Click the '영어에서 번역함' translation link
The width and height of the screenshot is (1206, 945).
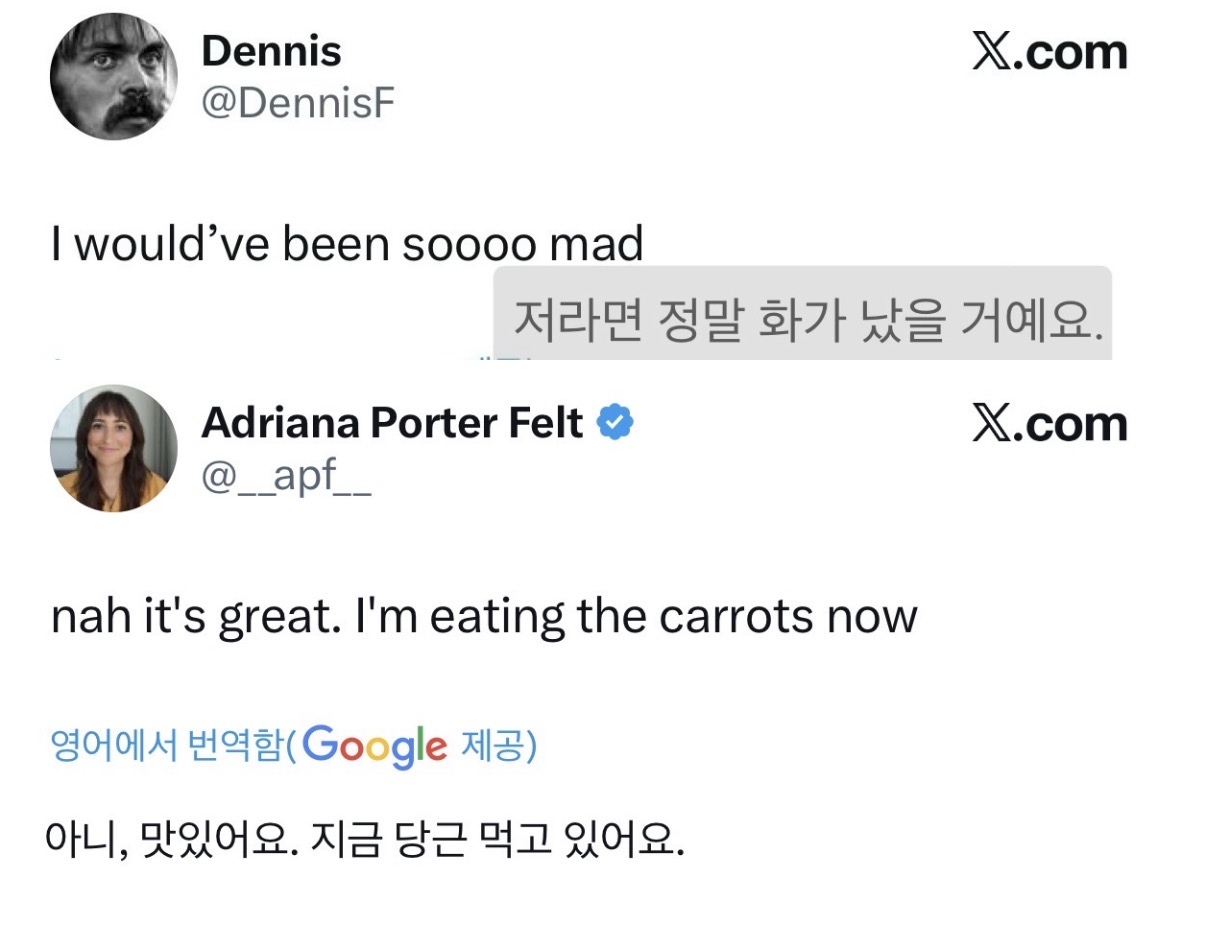[x=167, y=746]
